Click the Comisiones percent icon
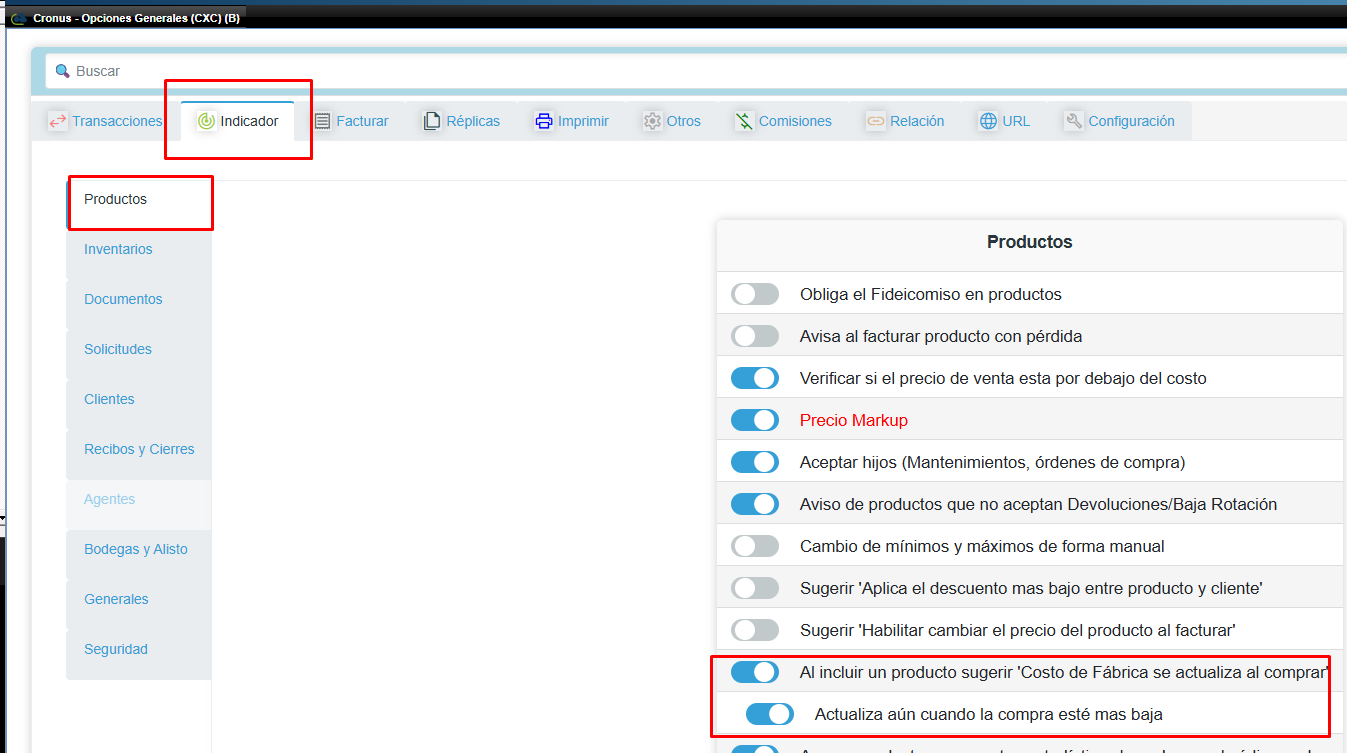This screenshot has width=1347, height=753. (744, 121)
